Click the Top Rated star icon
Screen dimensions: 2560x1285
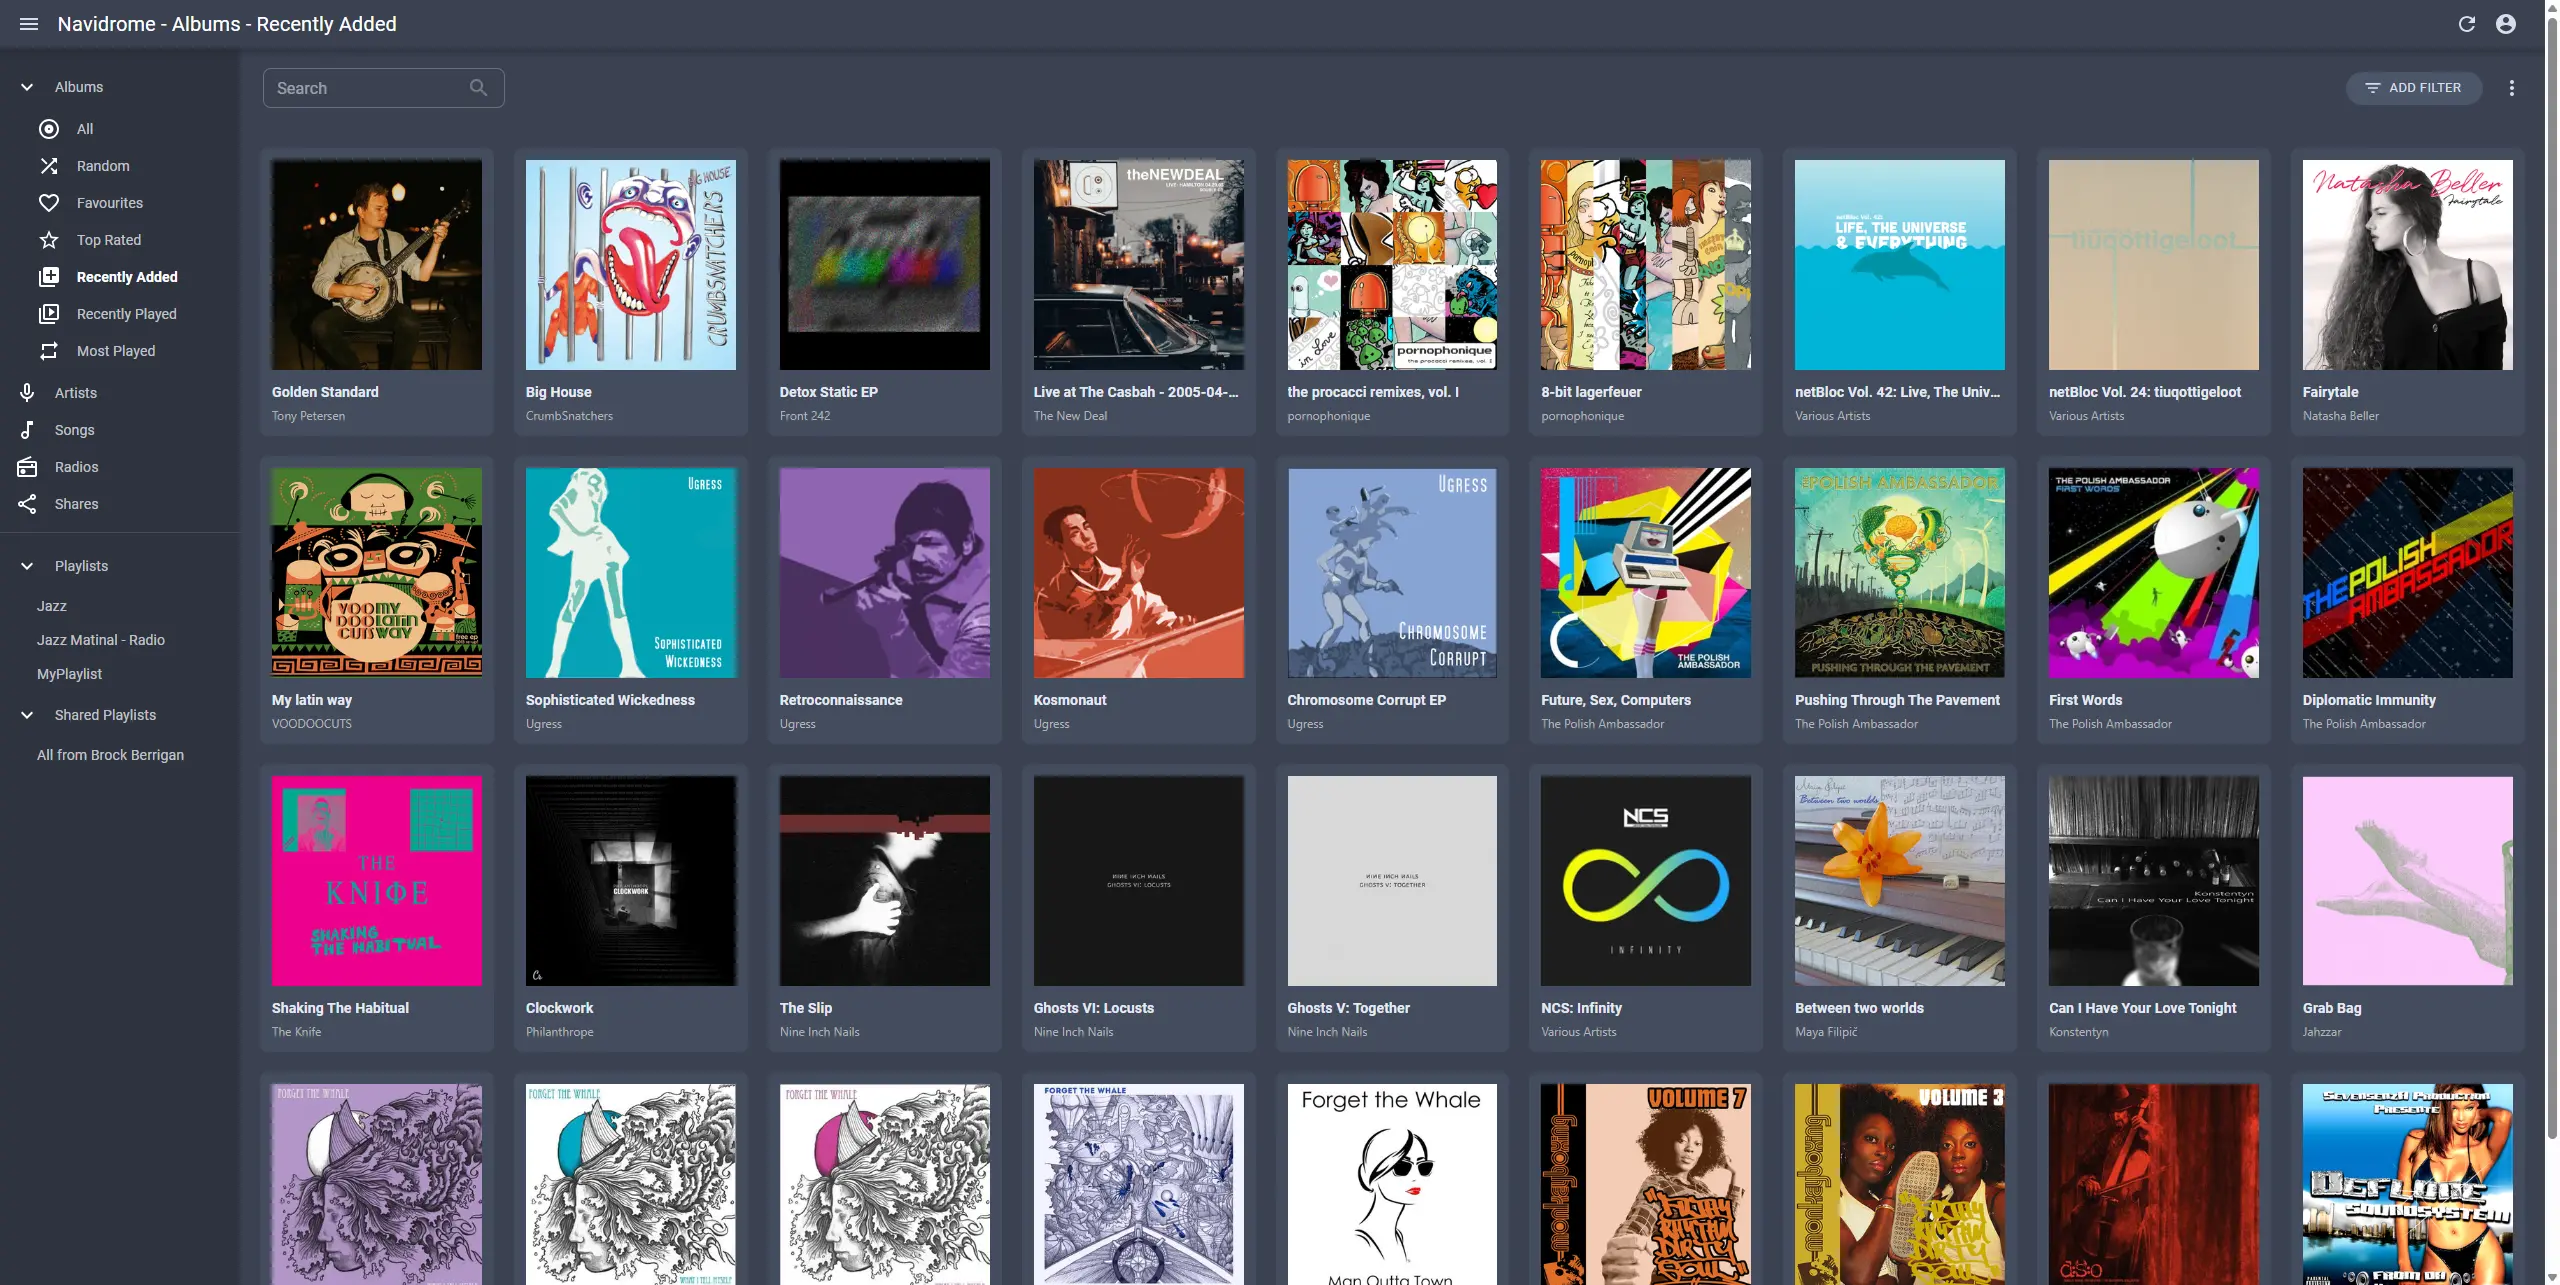coord(49,240)
